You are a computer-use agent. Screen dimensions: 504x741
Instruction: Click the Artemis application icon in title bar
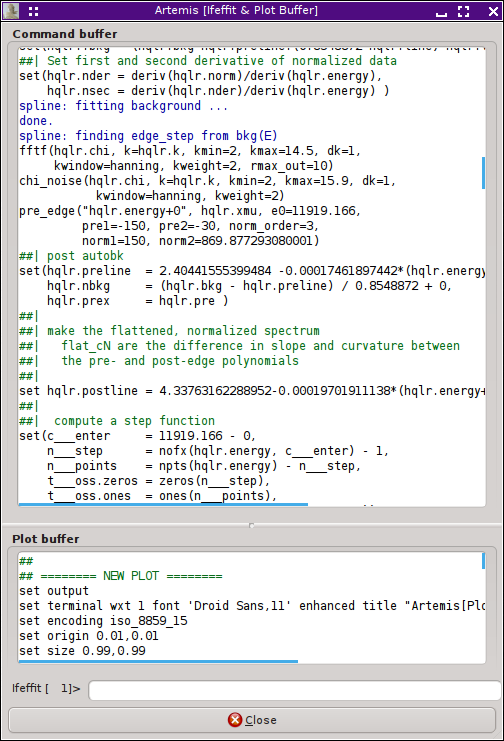(x=11, y=11)
